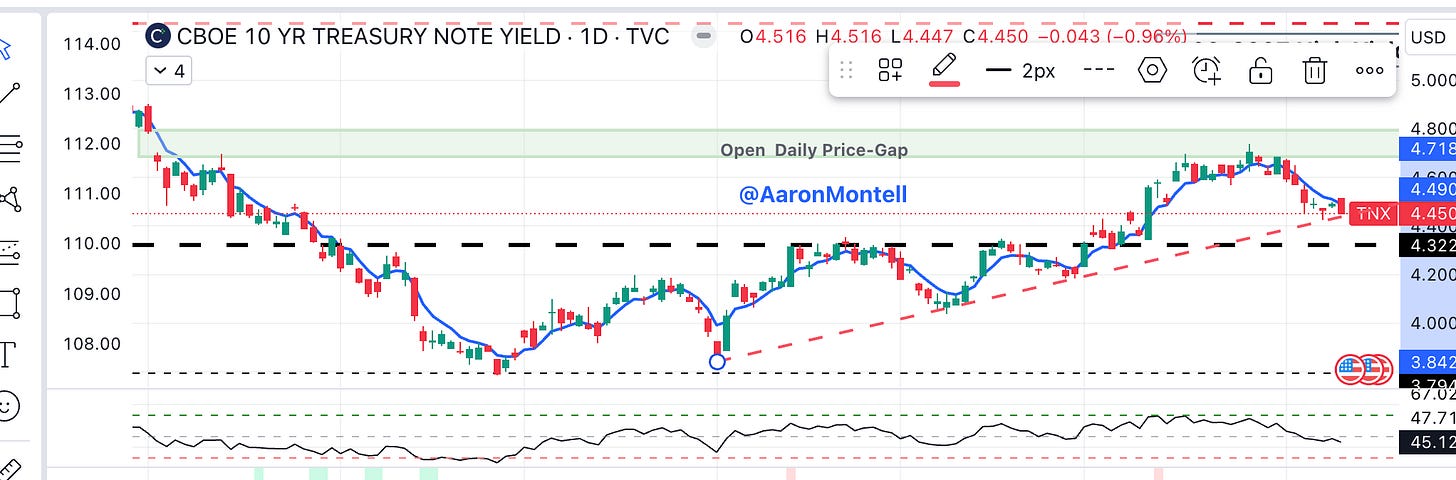Viewport: 1456px width, 480px height.
Task: Open the red line color pencil picker
Action: (942, 70)
